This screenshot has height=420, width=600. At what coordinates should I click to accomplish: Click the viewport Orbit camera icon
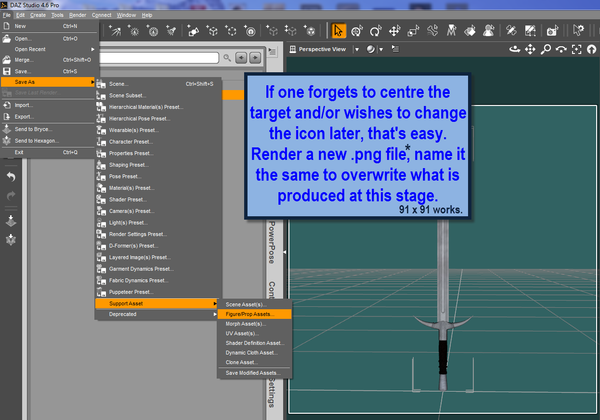[x=512, y=48]
